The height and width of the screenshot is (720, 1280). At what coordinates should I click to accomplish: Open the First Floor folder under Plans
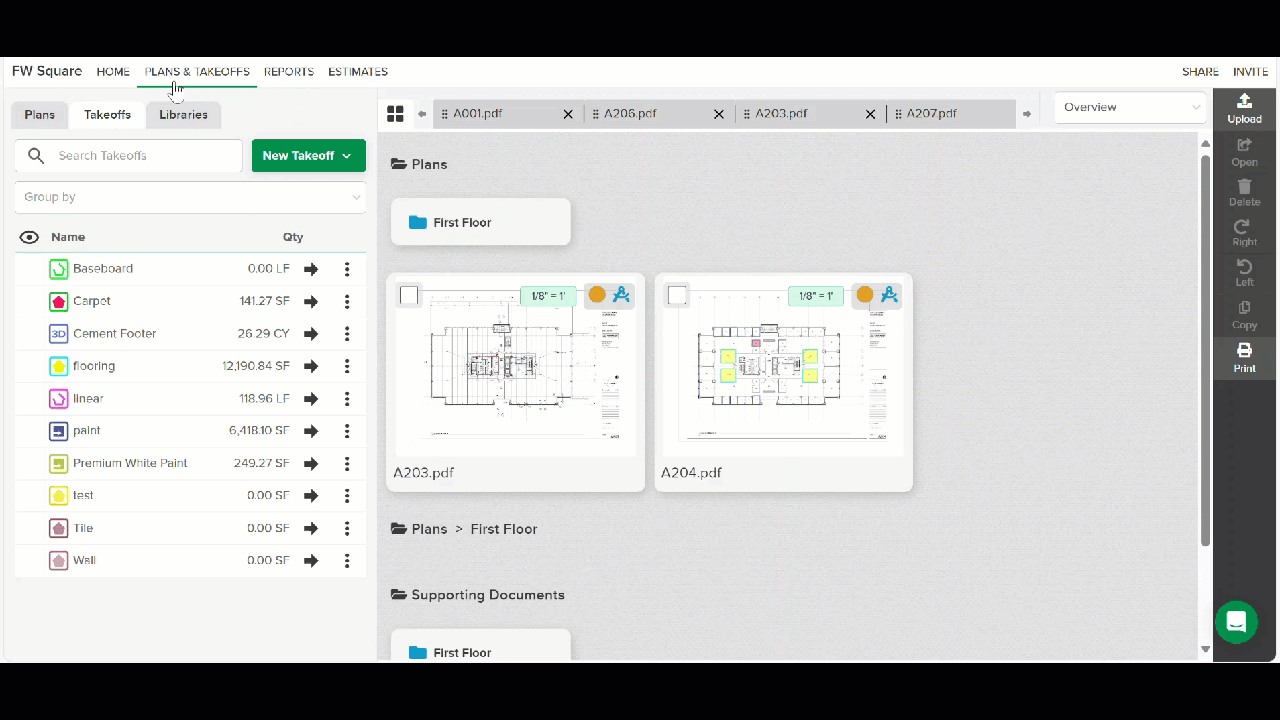coord(481,222)
